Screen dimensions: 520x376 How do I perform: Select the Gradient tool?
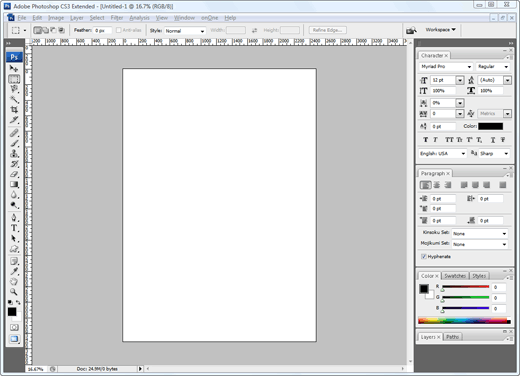[x=14, y=184]
